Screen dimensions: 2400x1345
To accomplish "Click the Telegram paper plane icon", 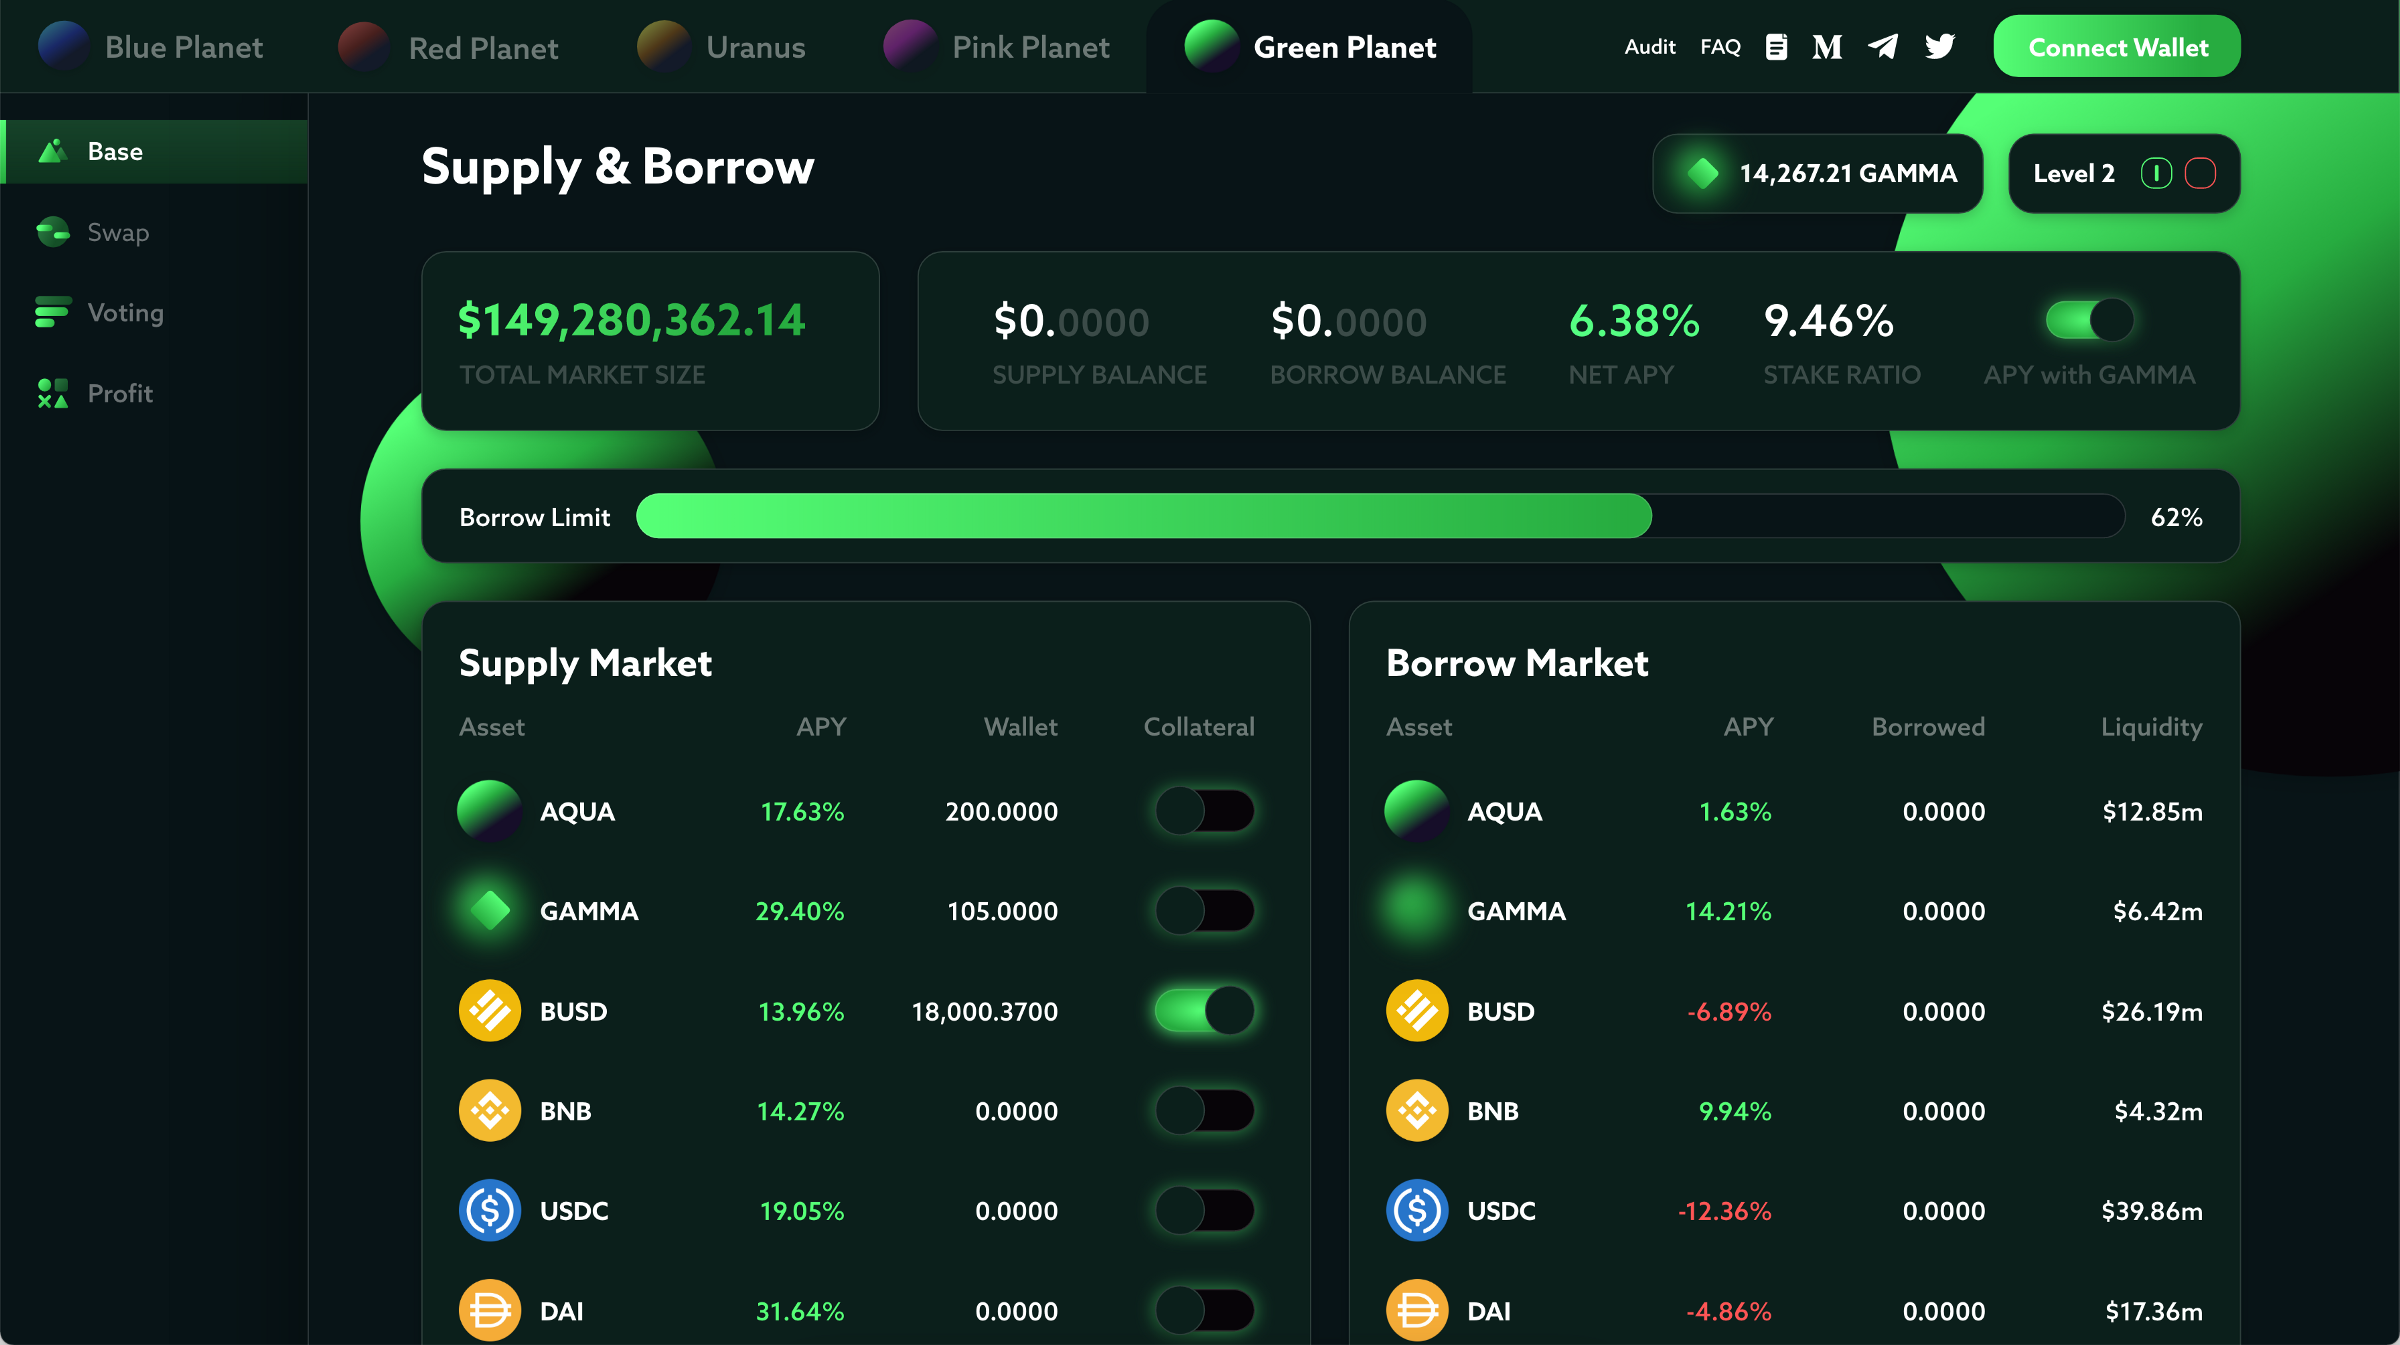I will tap(1883, 47).
